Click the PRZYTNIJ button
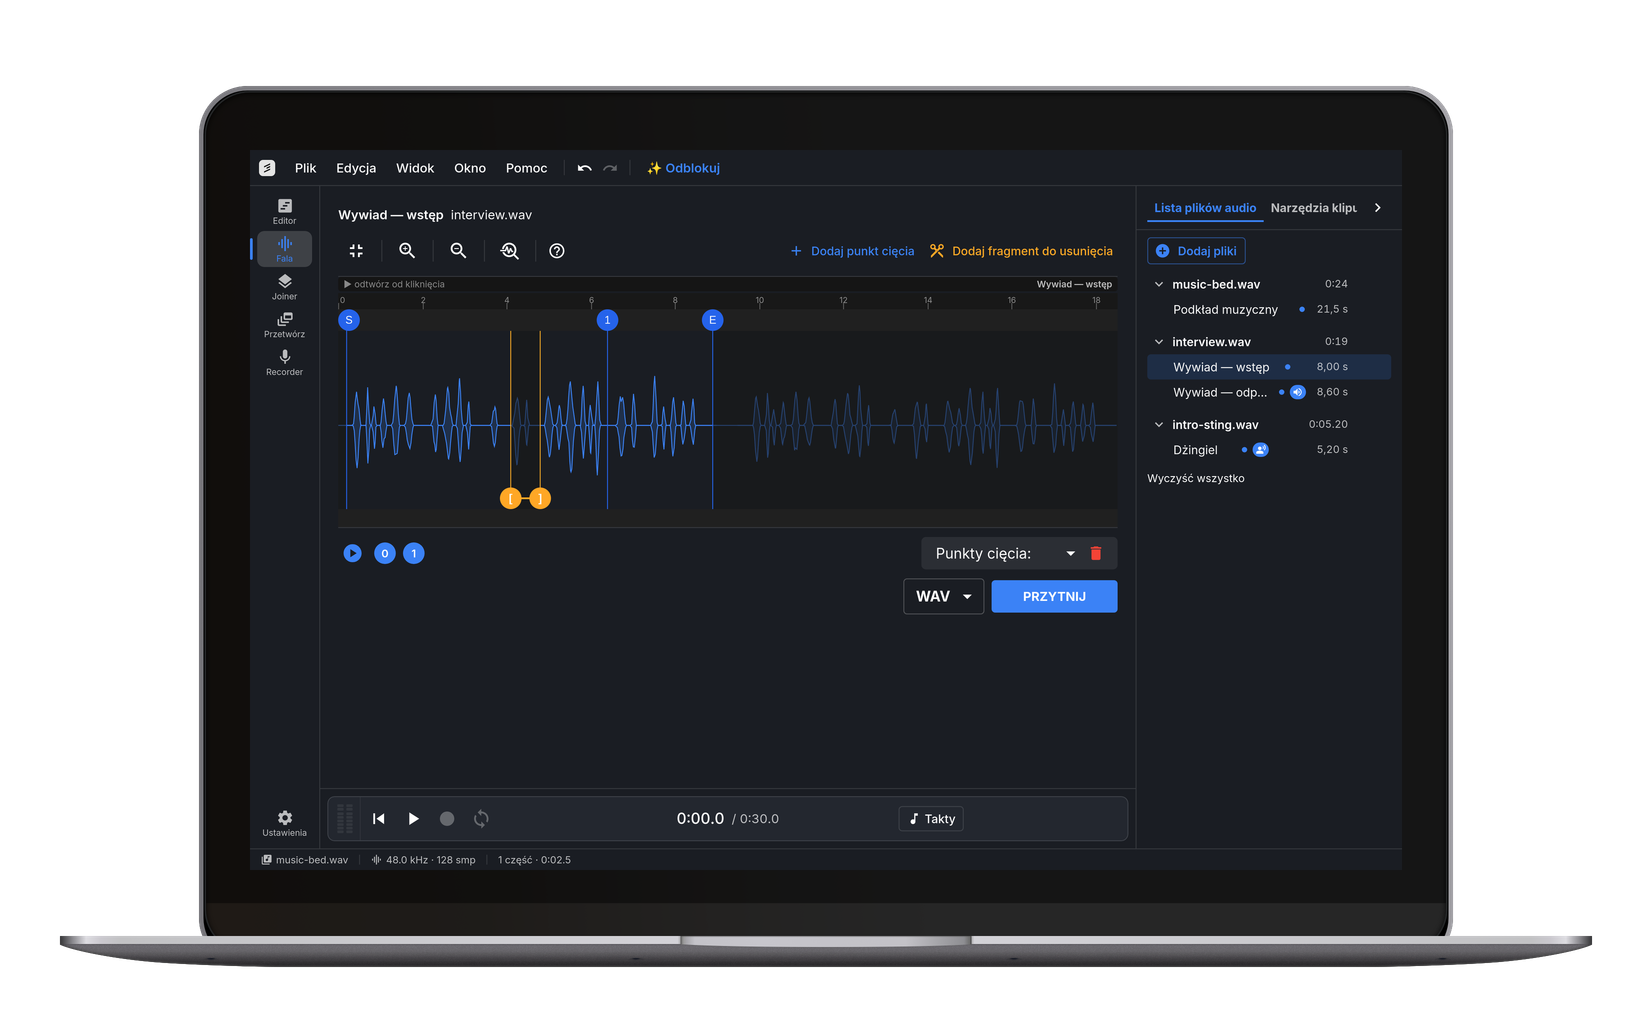Image resolution: width=1652 pixels, height=1020 pixels. pos(1054,597)
